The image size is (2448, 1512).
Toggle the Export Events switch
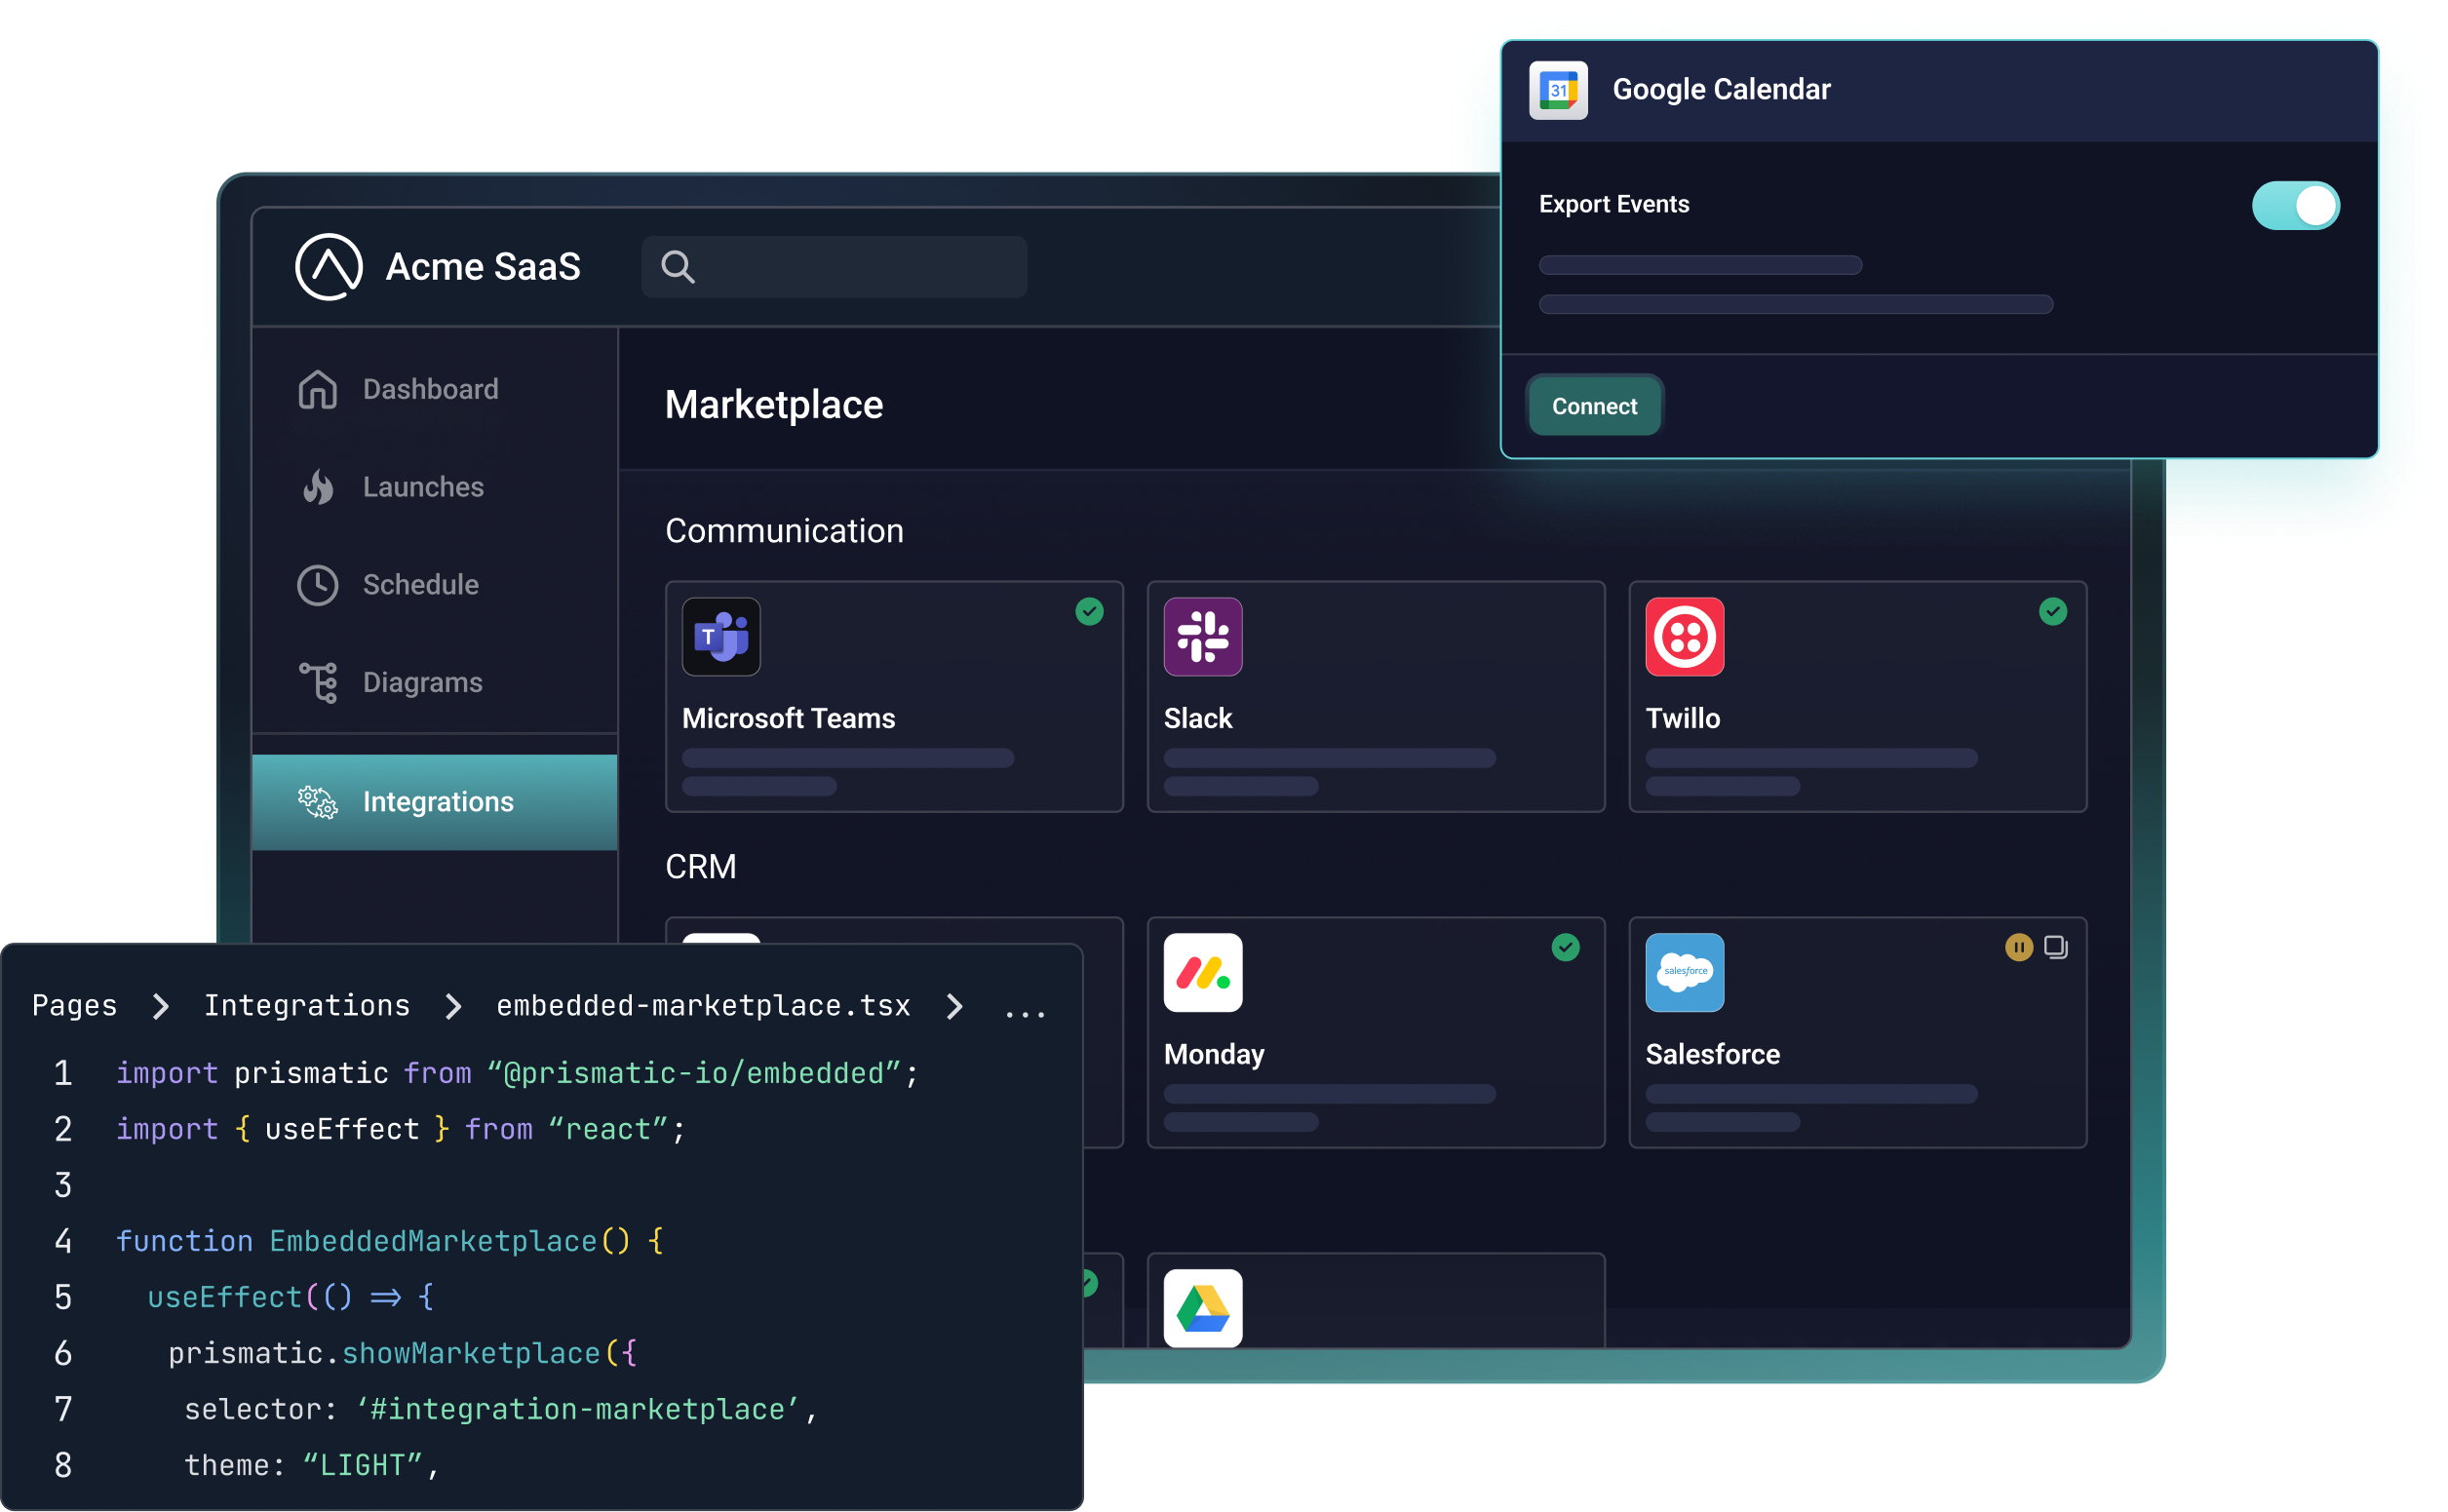(2295, 206)
